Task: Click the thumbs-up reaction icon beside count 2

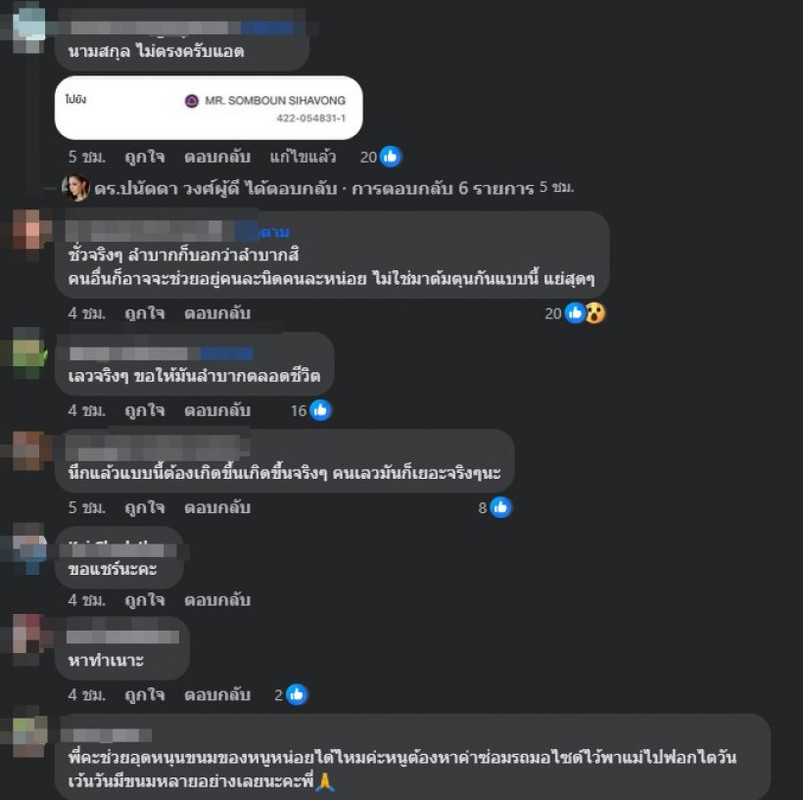Action: point(297,695)
